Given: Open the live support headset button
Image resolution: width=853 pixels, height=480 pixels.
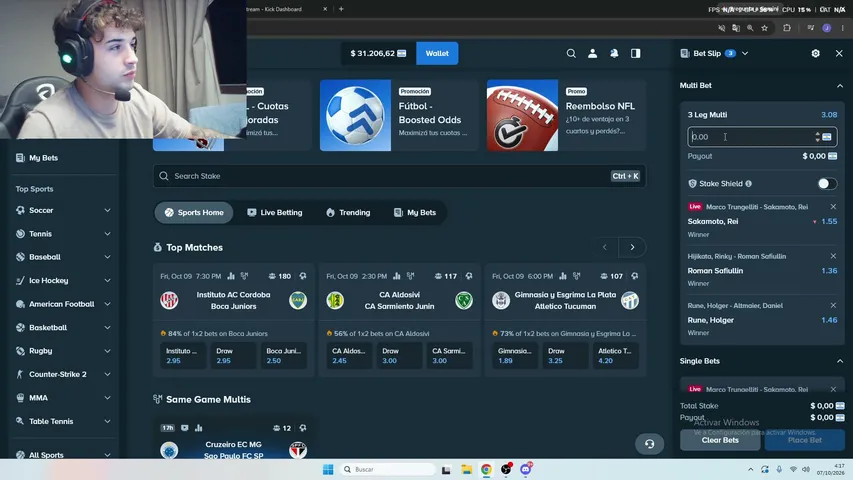Looking at the screenshot, I should pos(650,444).
